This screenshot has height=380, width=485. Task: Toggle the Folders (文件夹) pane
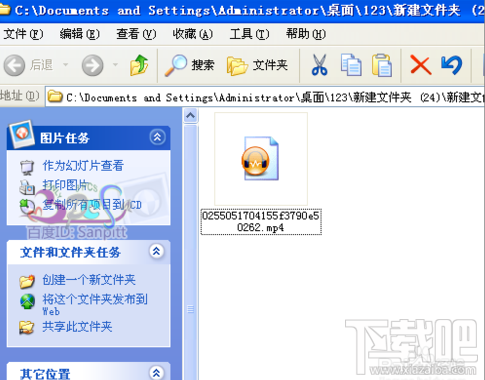click(257, 65)
